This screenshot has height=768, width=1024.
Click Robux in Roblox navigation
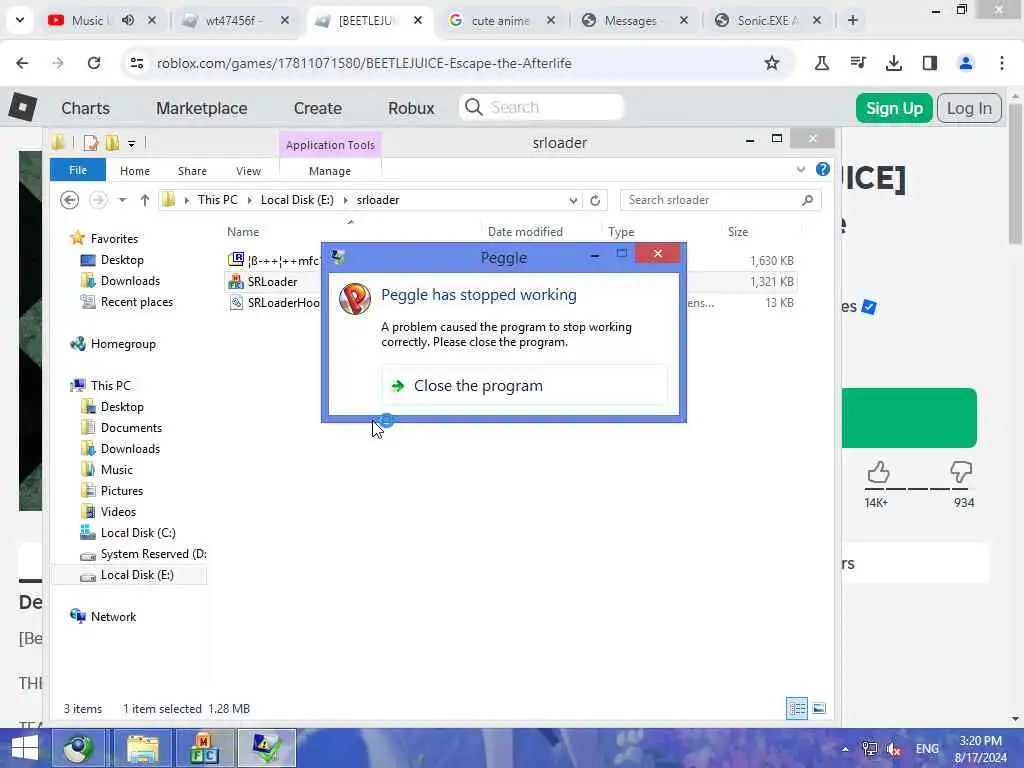[411, 108]
